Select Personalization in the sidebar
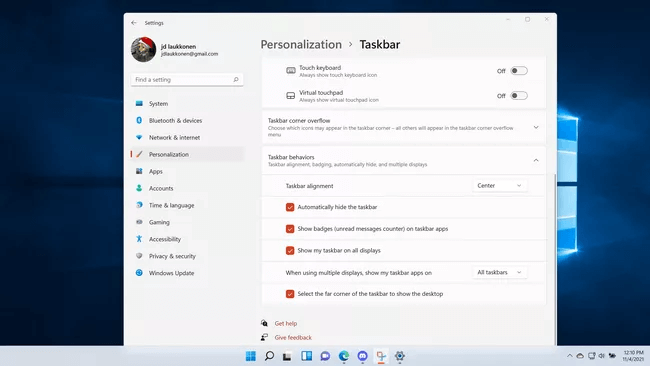 point(187,154)
